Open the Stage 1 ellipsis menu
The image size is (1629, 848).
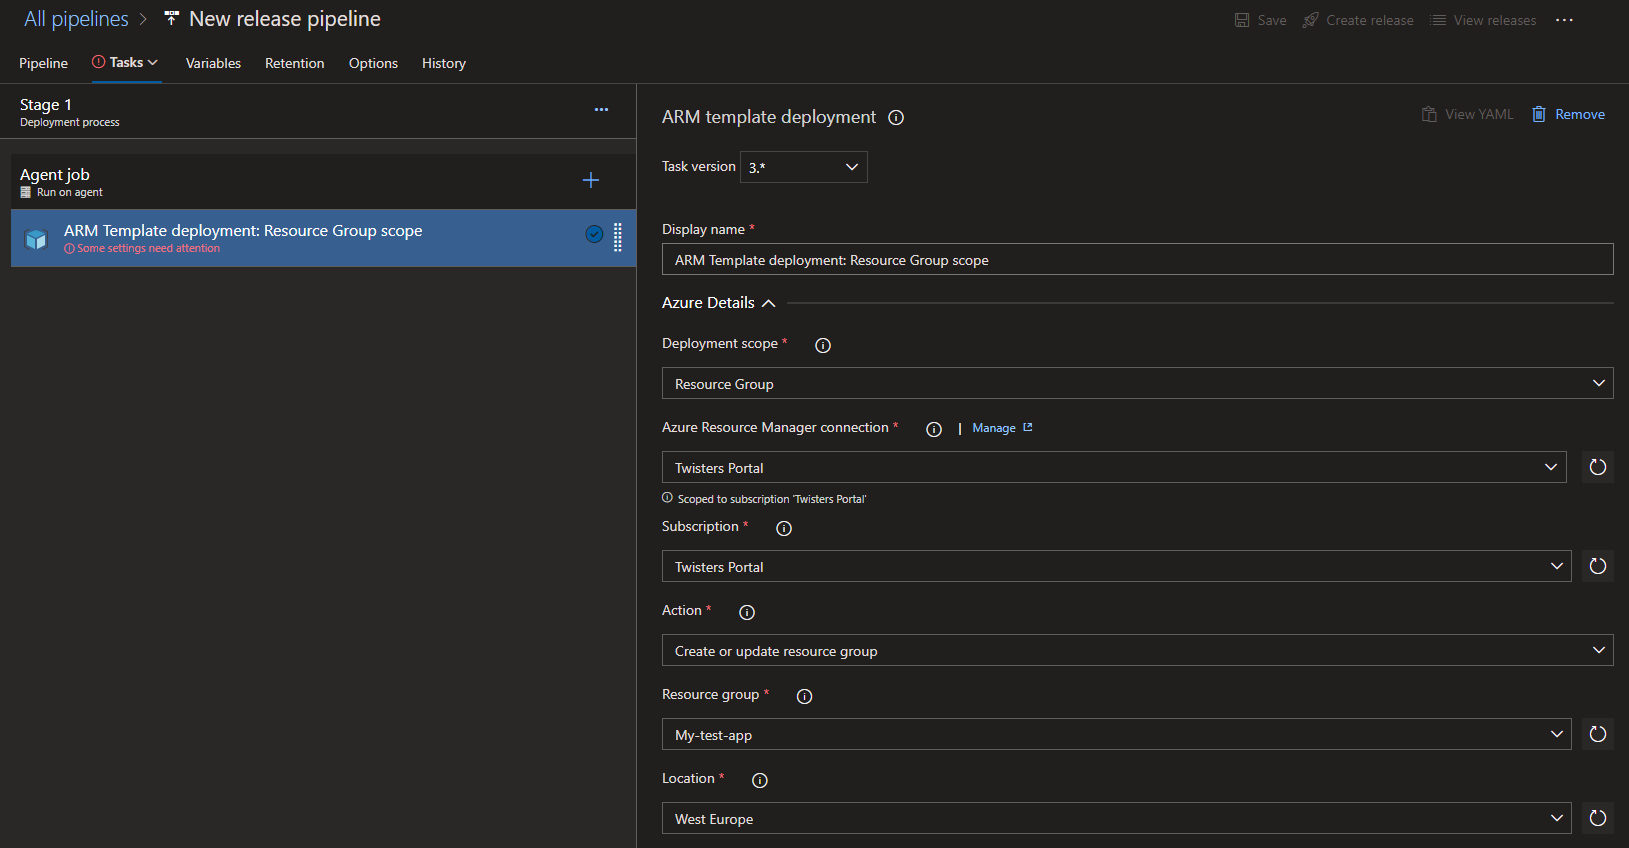(x=601, y=110)
